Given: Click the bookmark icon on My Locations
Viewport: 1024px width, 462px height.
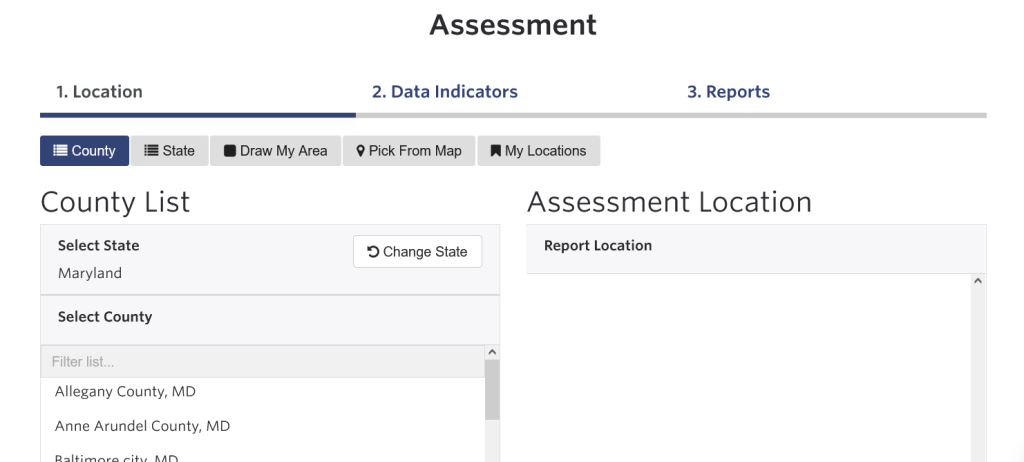Looking at the screenshot, I should (496, 151).
